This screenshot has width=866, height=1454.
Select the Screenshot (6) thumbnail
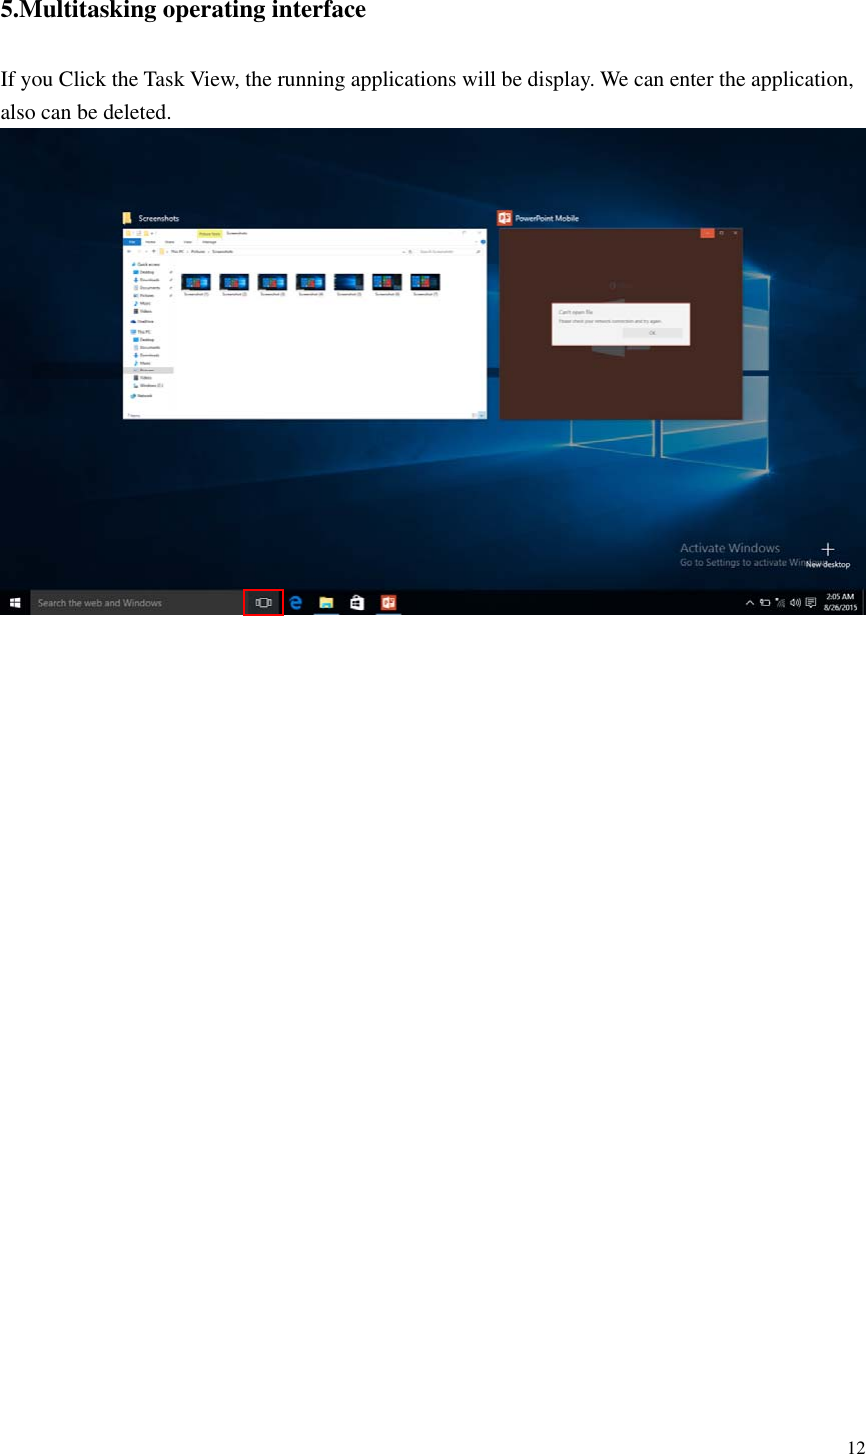pyautogui.click(x=387, y=286)
